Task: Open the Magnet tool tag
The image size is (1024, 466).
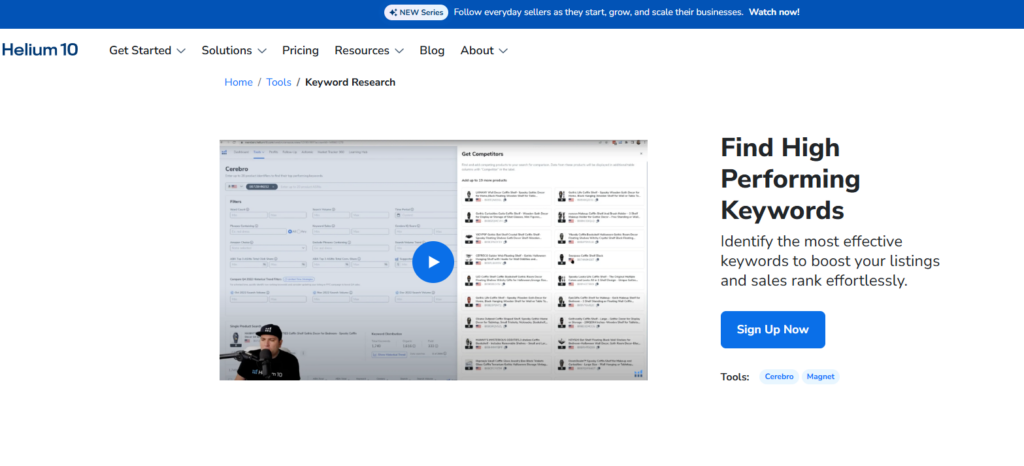Action: pos(820,377)
